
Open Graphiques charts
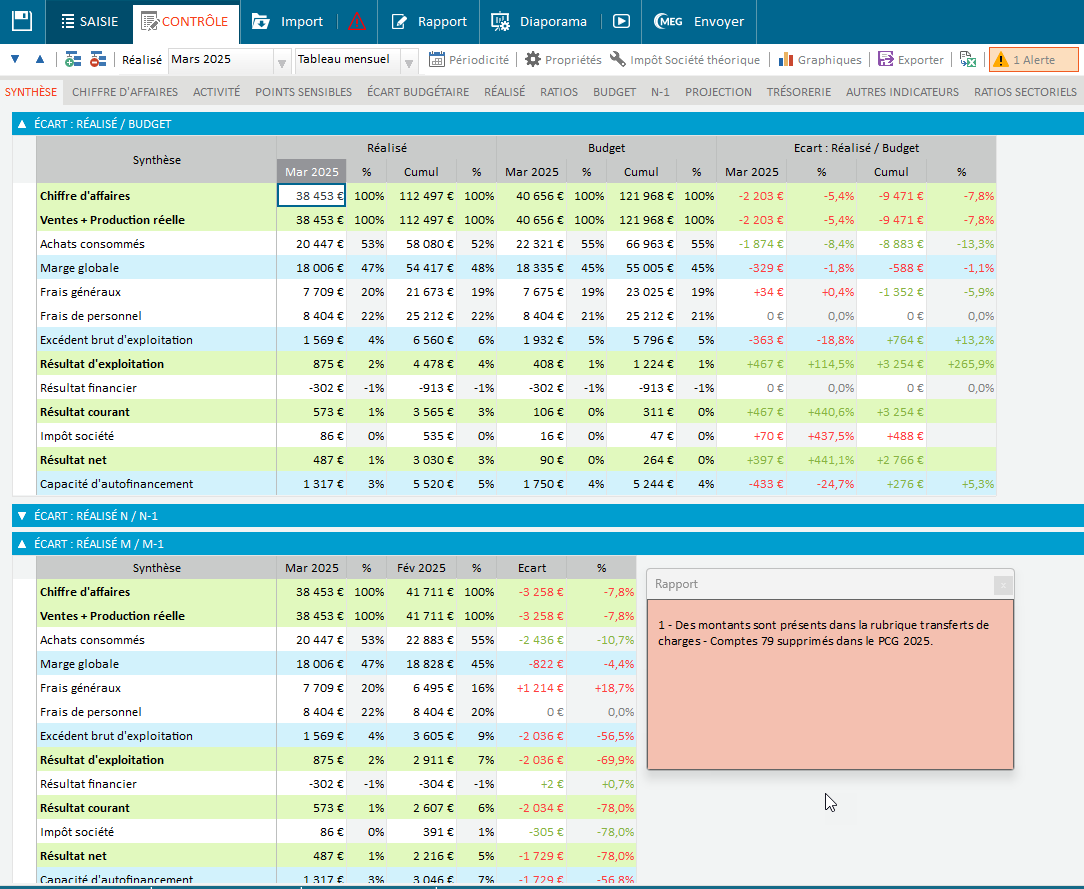point(820,60)
